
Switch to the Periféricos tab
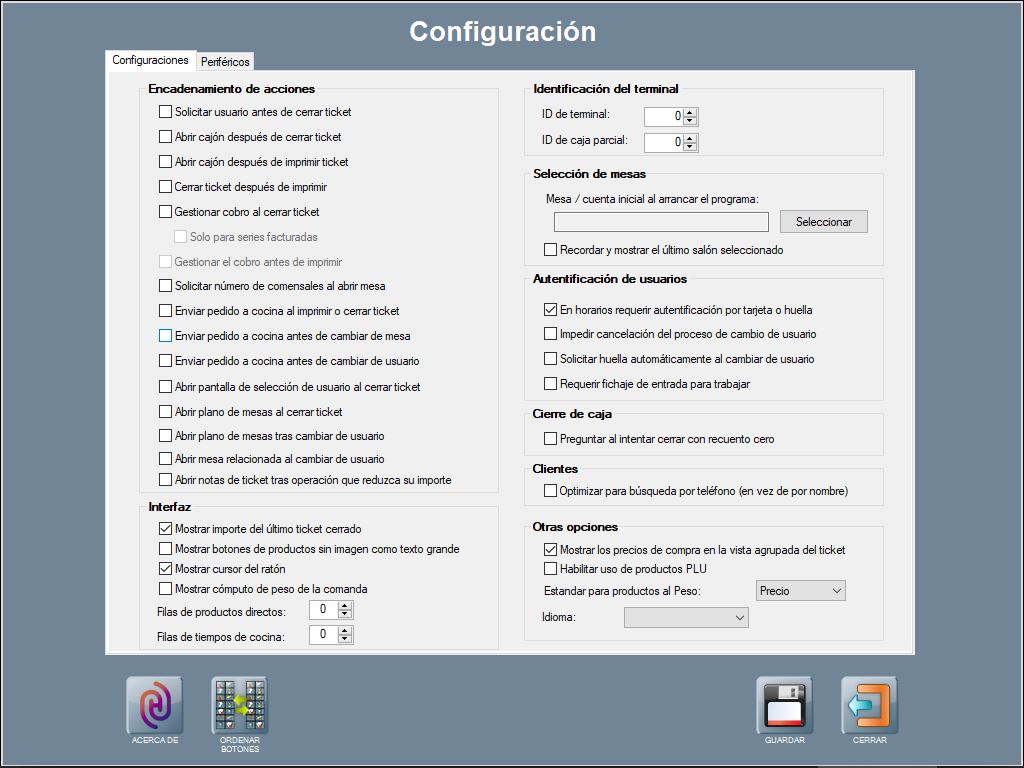click(x=225, y=62)
